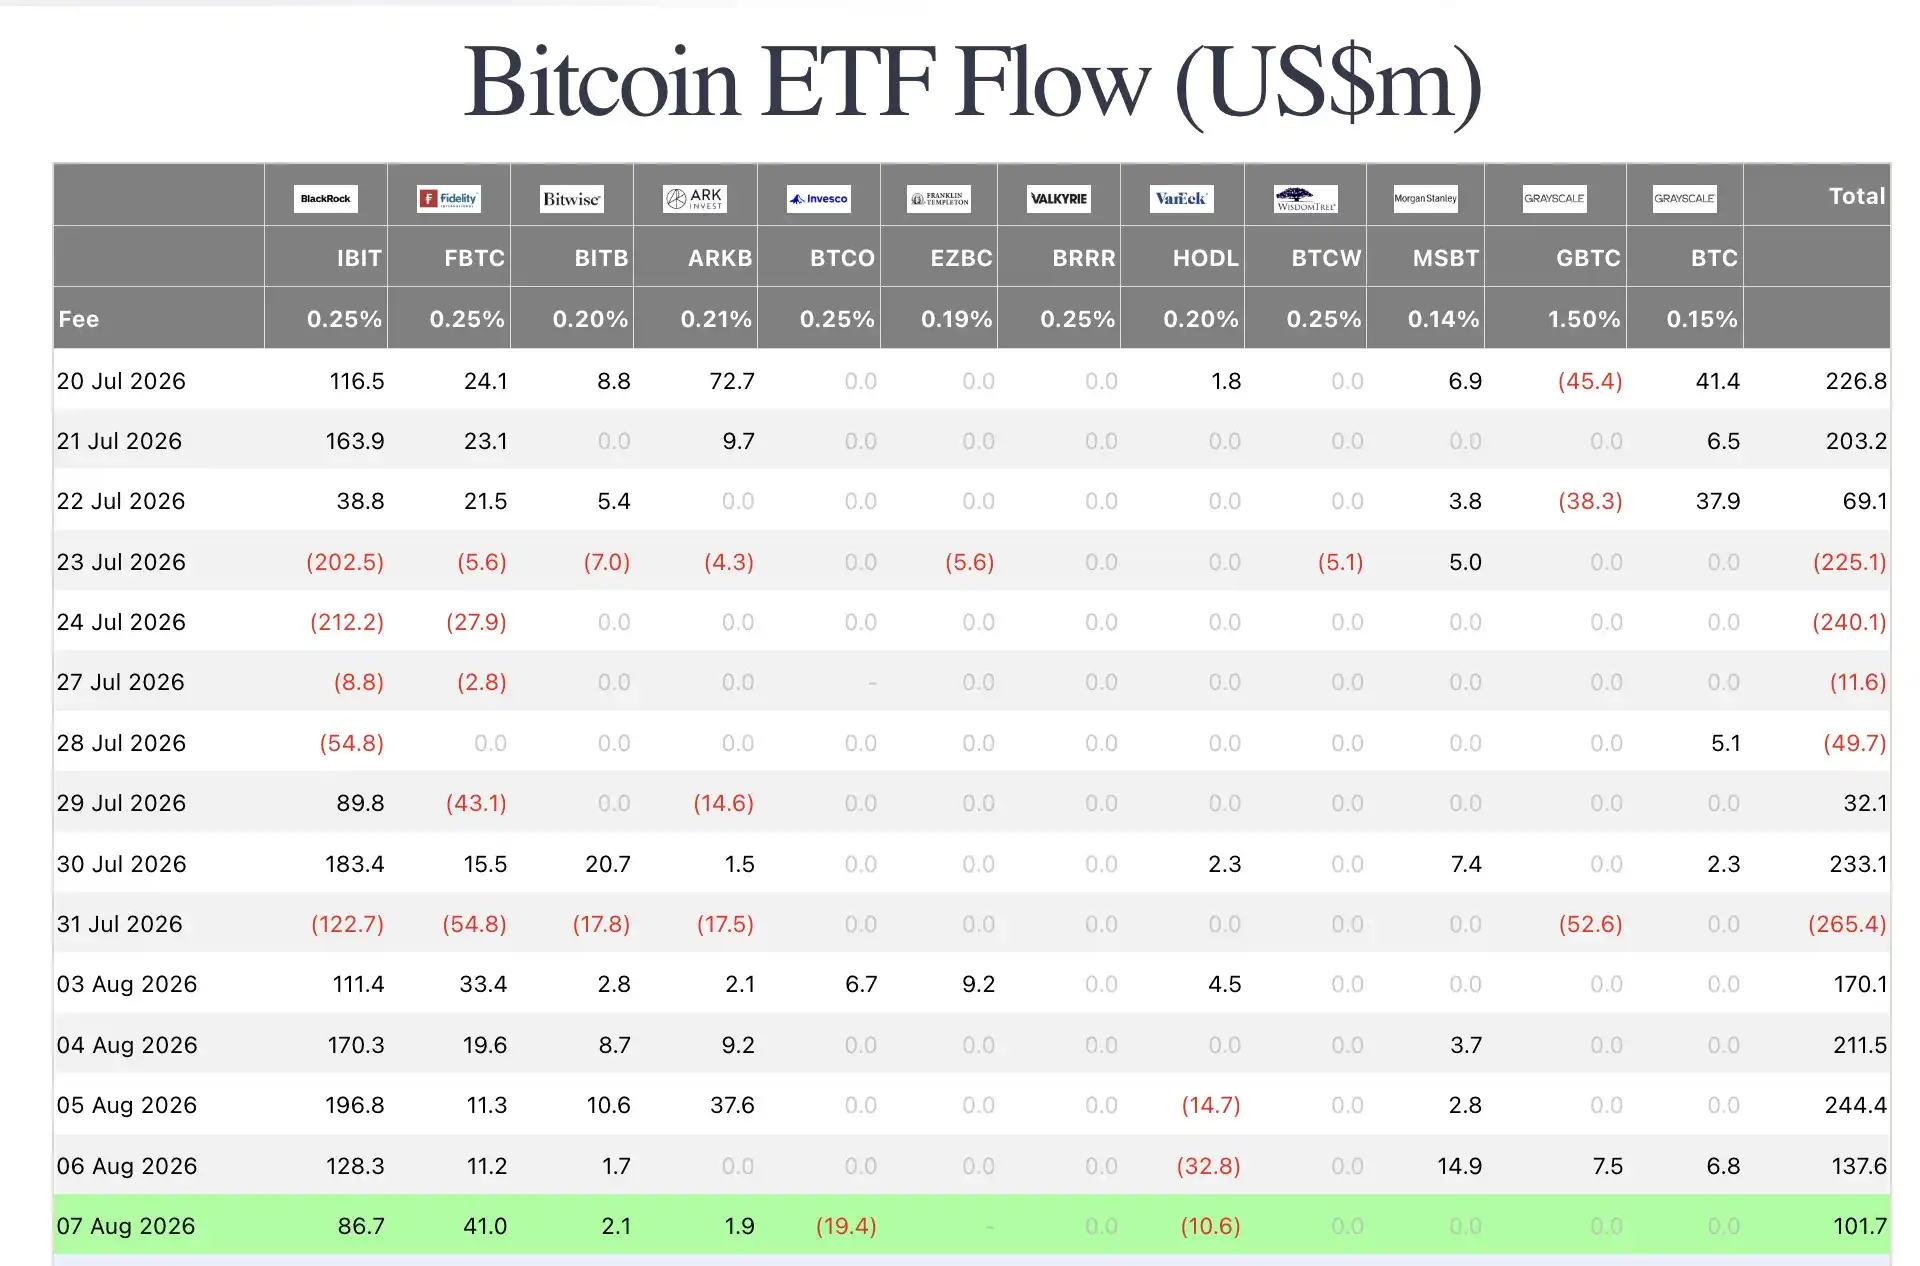Select the Valkyrie logo
This screenshot has width=1920, height=1266.
click(x=1059, y=198)
